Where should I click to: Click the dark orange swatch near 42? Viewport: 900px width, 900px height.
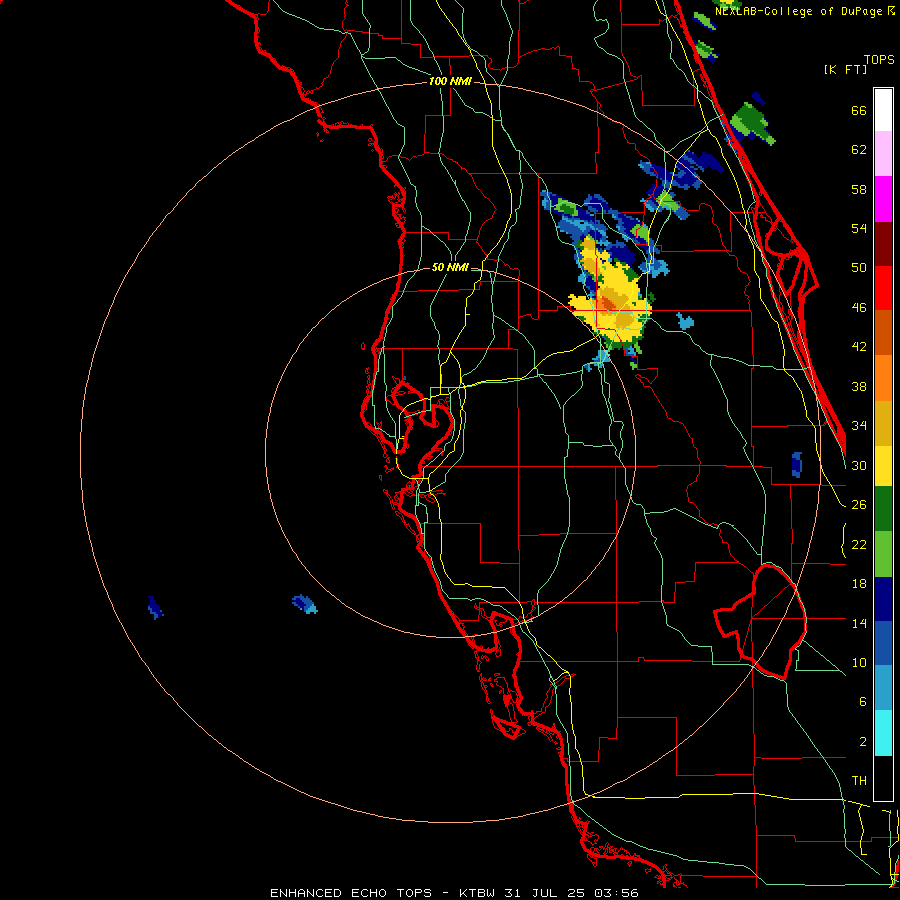(883, 333)
